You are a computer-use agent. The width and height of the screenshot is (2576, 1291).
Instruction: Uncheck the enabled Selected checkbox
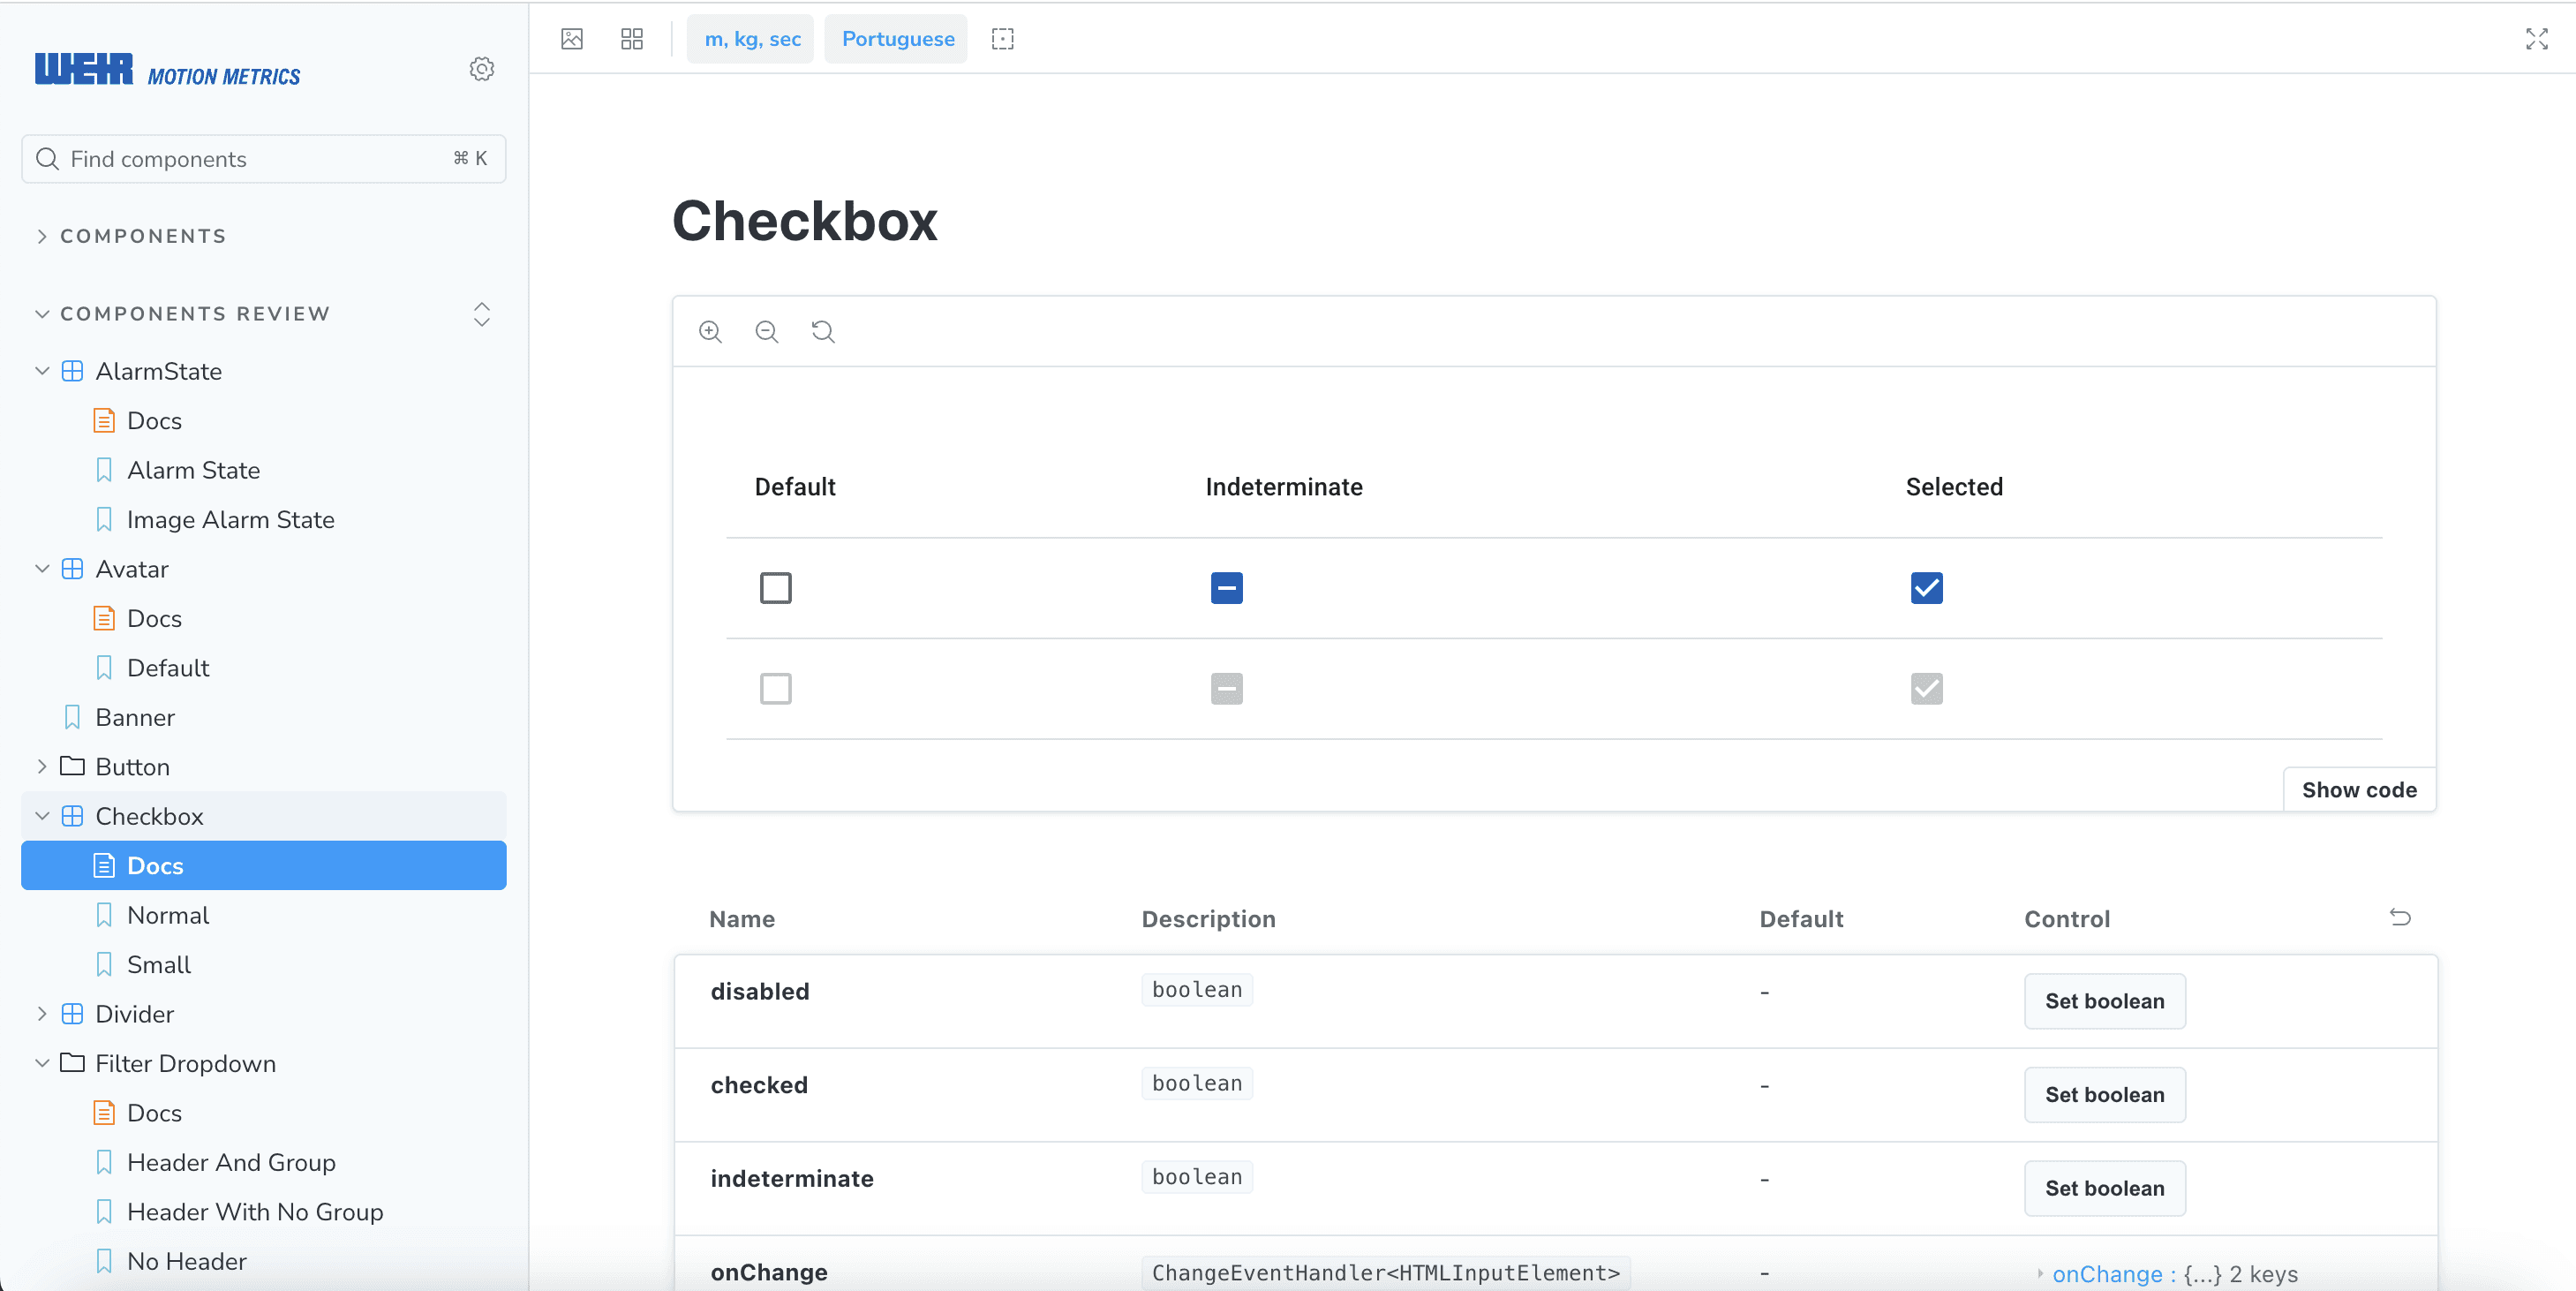pyautogui.click(x=1926, y=588)
